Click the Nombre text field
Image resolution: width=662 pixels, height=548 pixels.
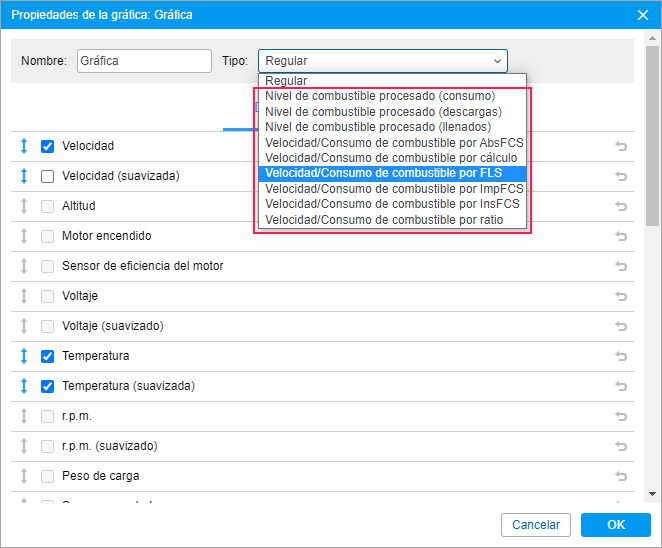tap(144, 61)
